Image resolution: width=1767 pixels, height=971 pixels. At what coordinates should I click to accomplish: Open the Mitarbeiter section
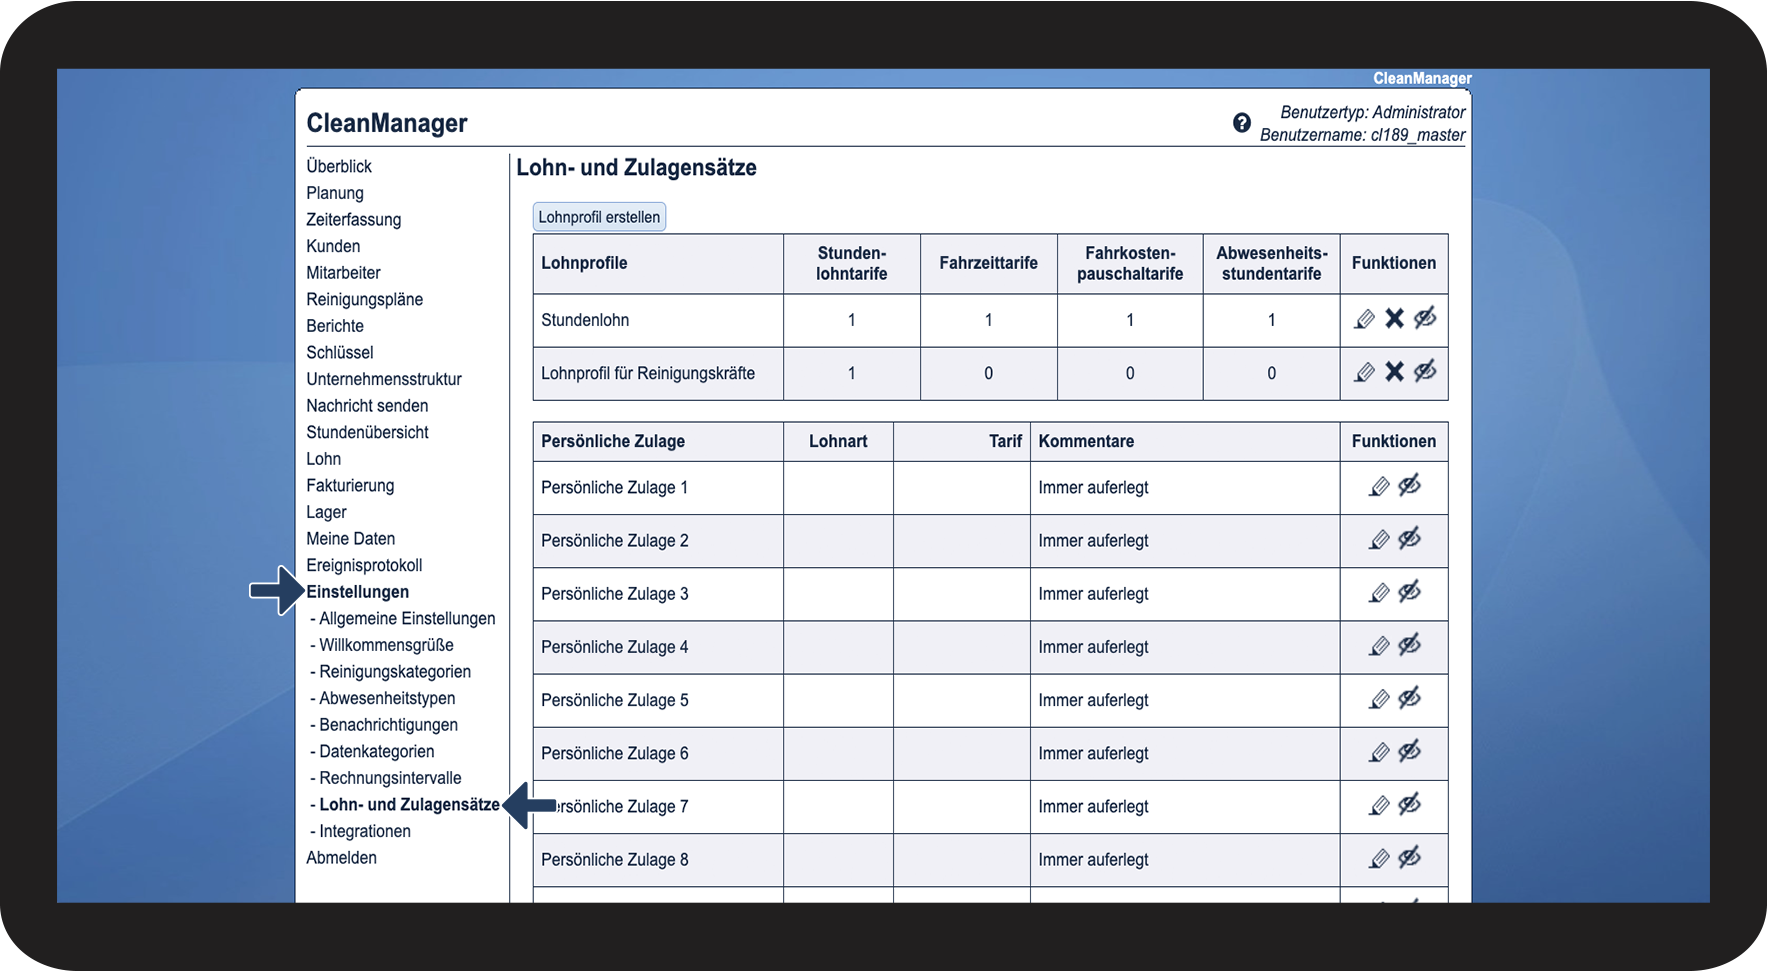(x=343, y=273)
